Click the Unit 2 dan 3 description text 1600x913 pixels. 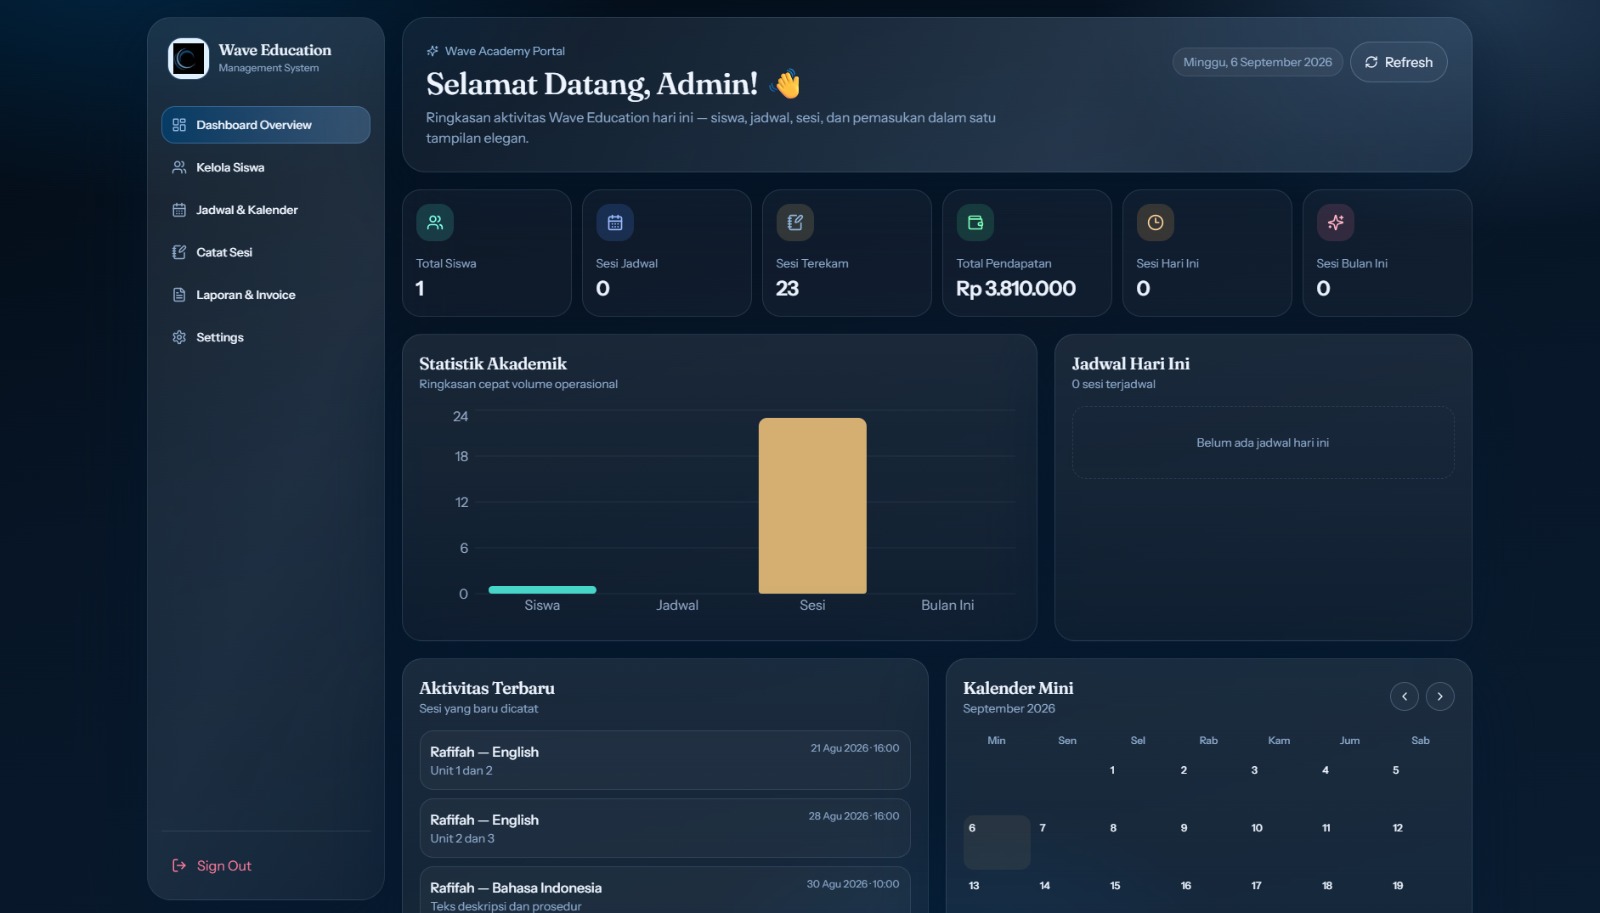tap(462, 838)
